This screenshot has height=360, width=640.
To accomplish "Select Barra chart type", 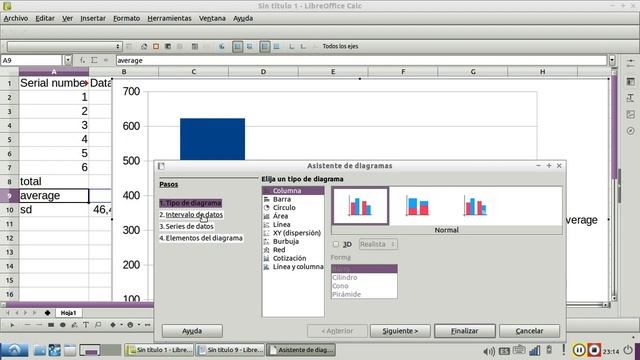I will coord(282,199).
